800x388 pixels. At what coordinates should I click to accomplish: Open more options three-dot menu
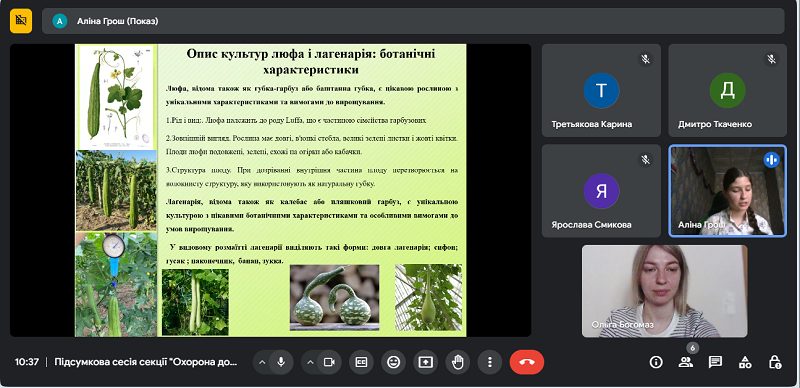tap(490, 362)
